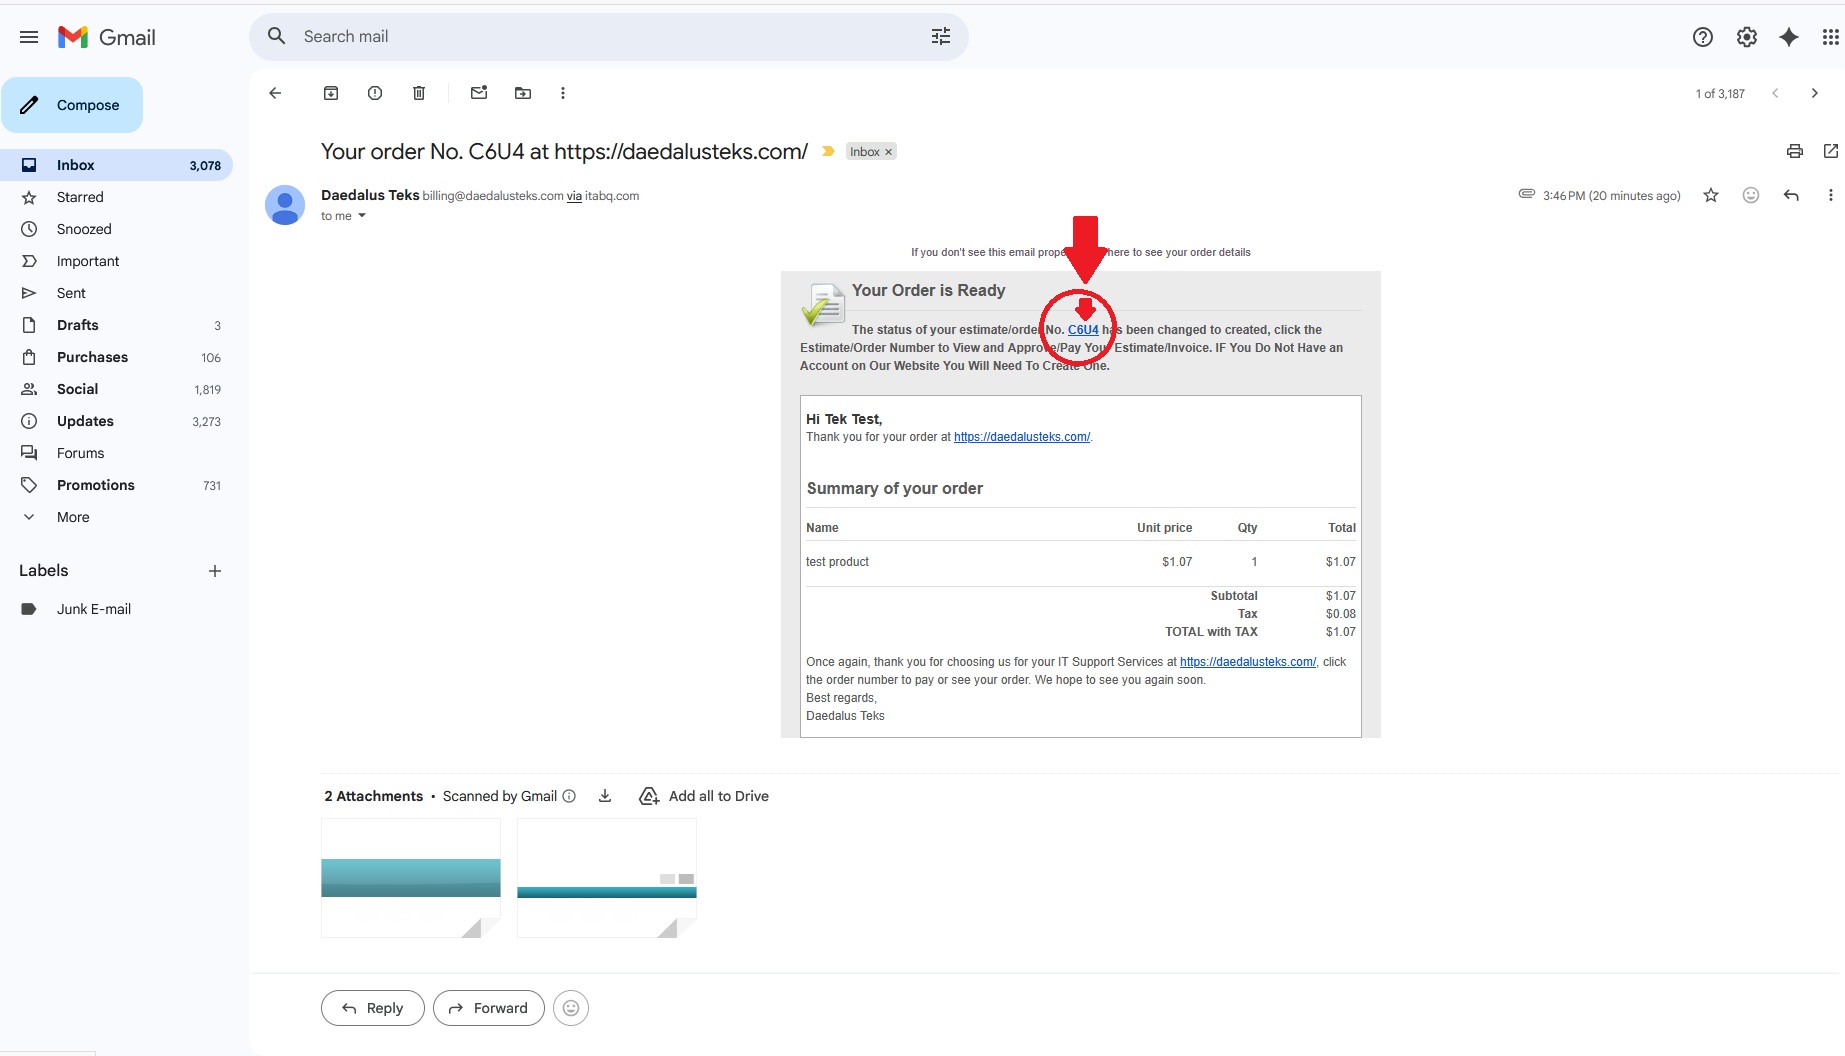Open daedalusteks.com link under greeting
The width and height of the screenshot is (1845, 1056).
point(1022,437)
